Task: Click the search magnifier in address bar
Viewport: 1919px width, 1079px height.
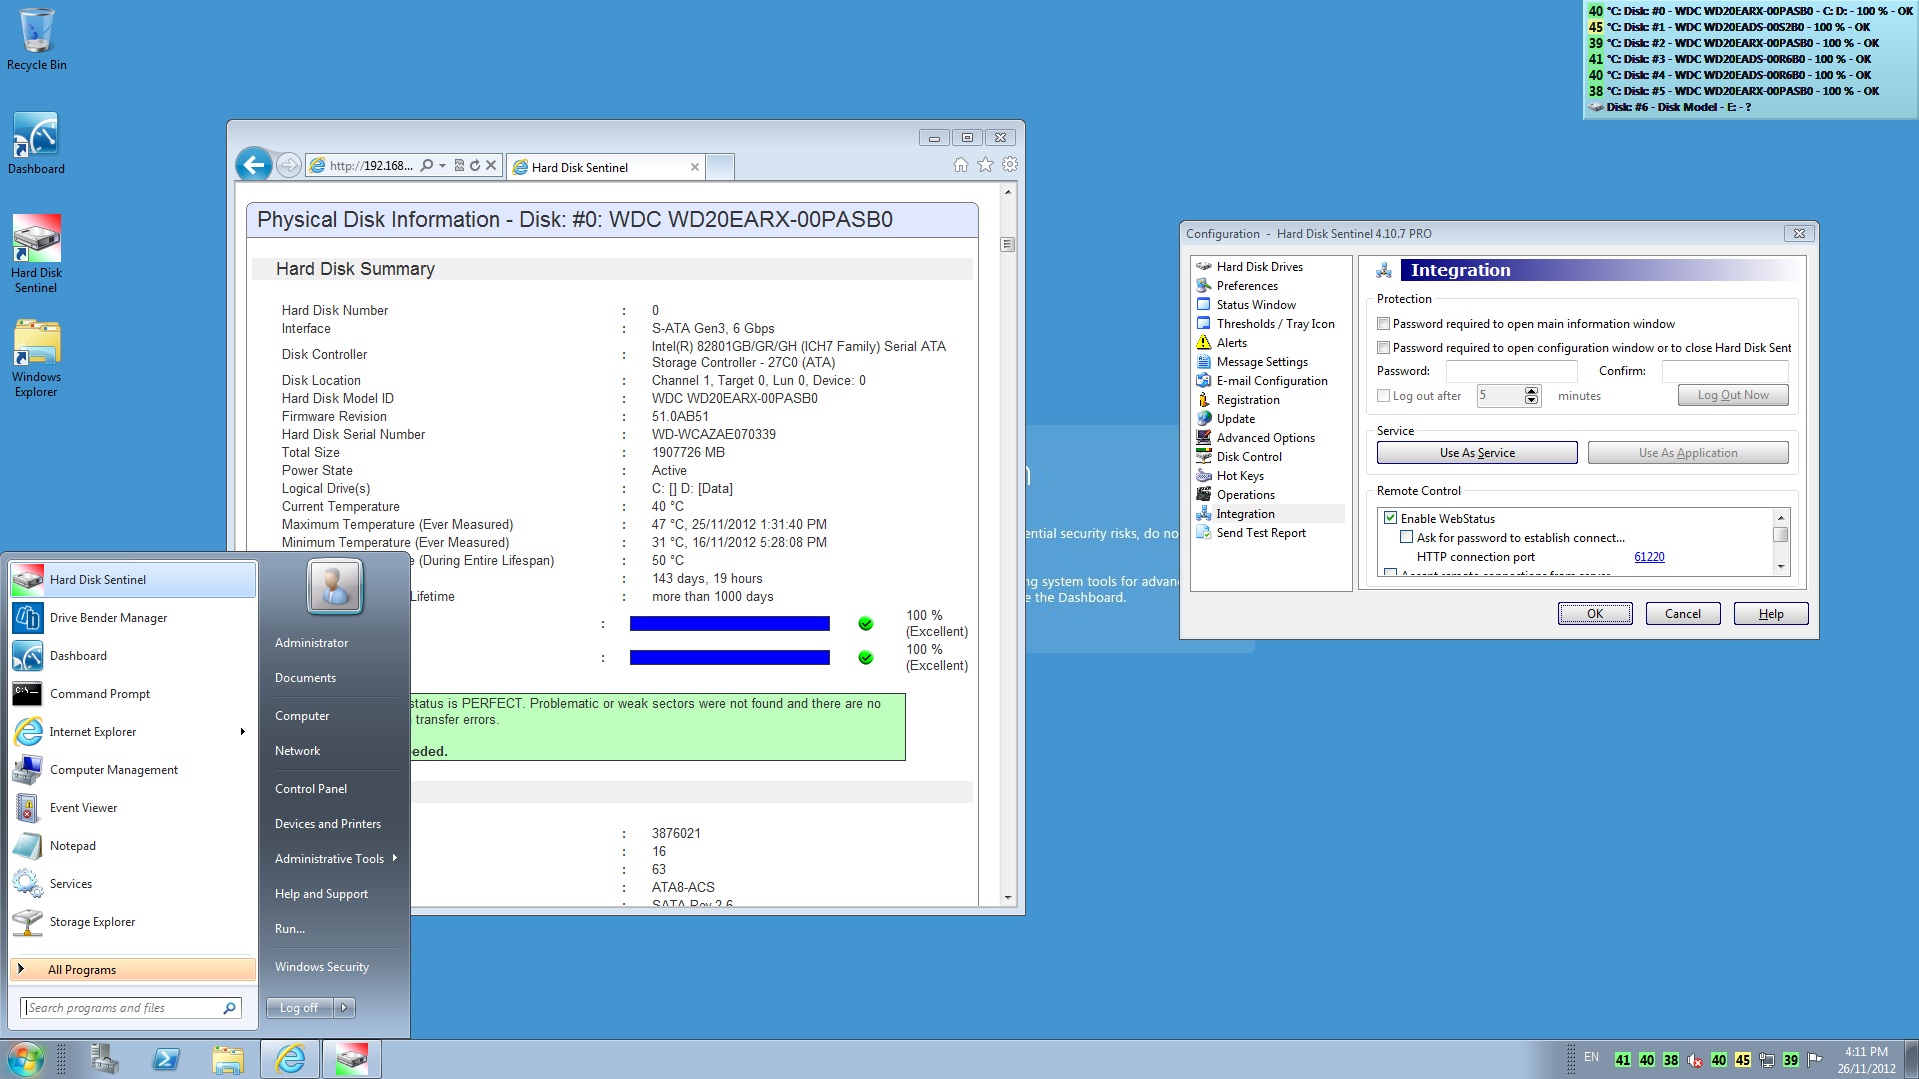Action: 427,165
